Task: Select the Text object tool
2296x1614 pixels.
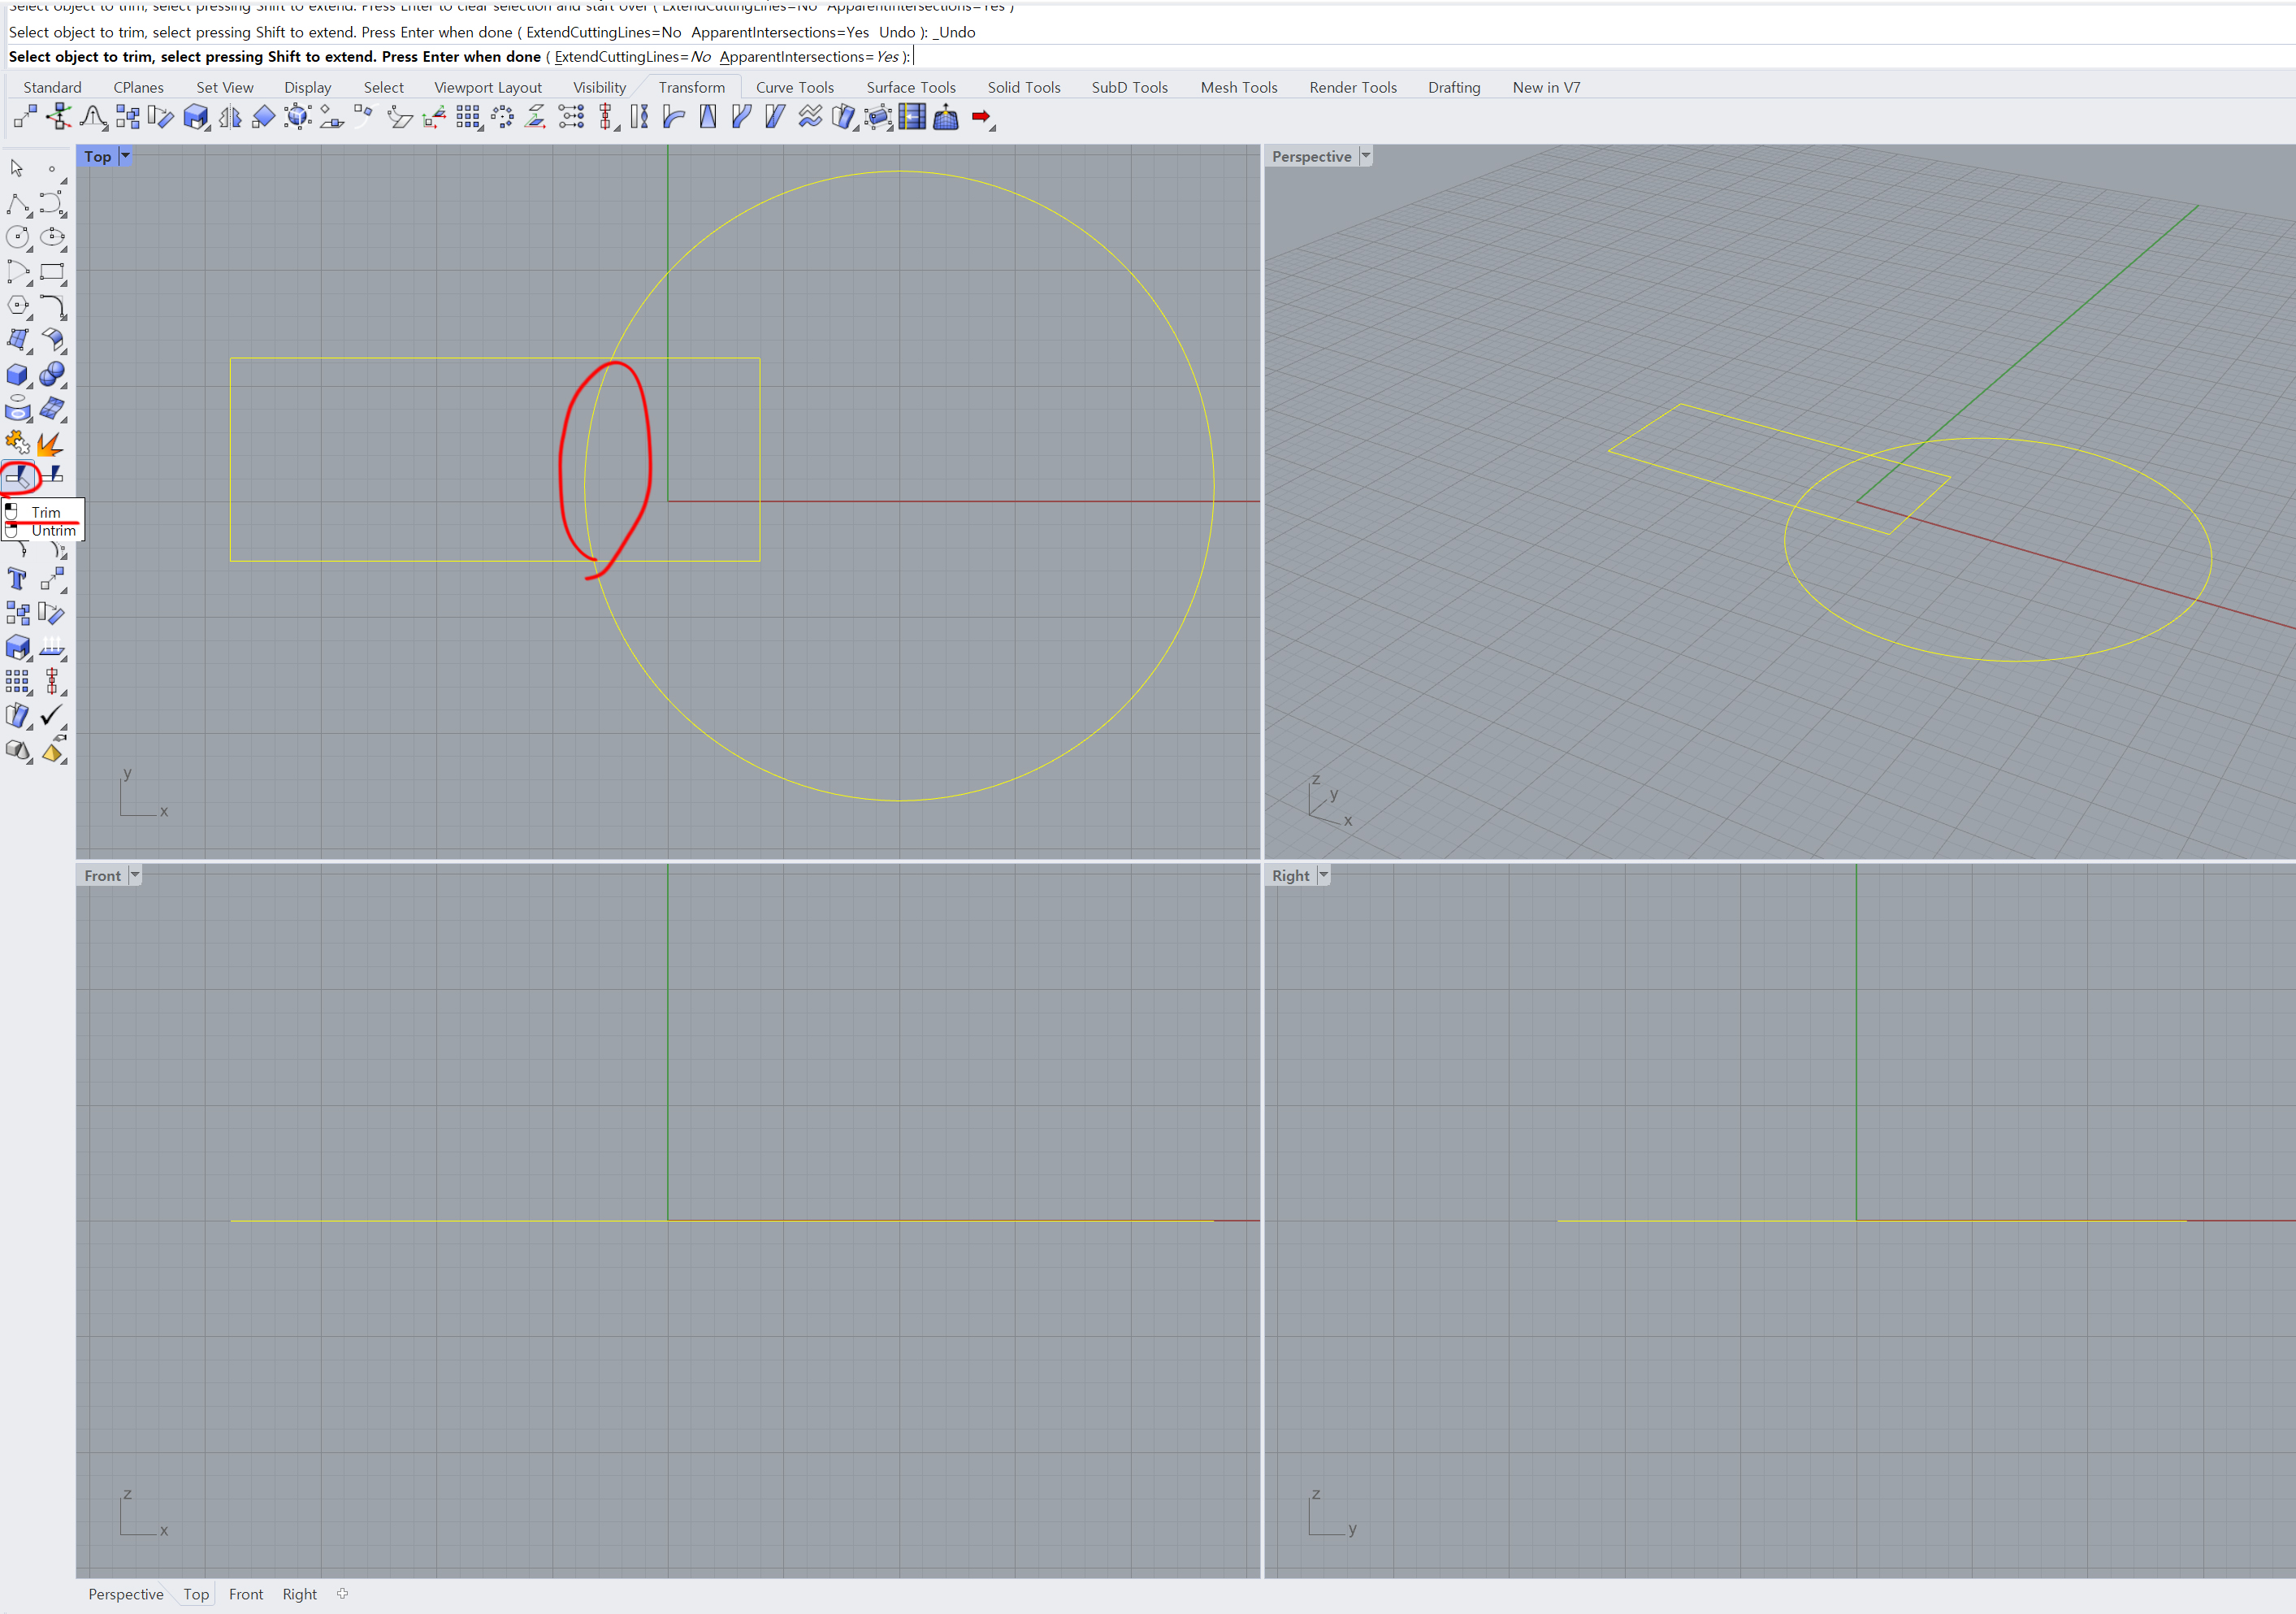Action: [x=18, y=579]
